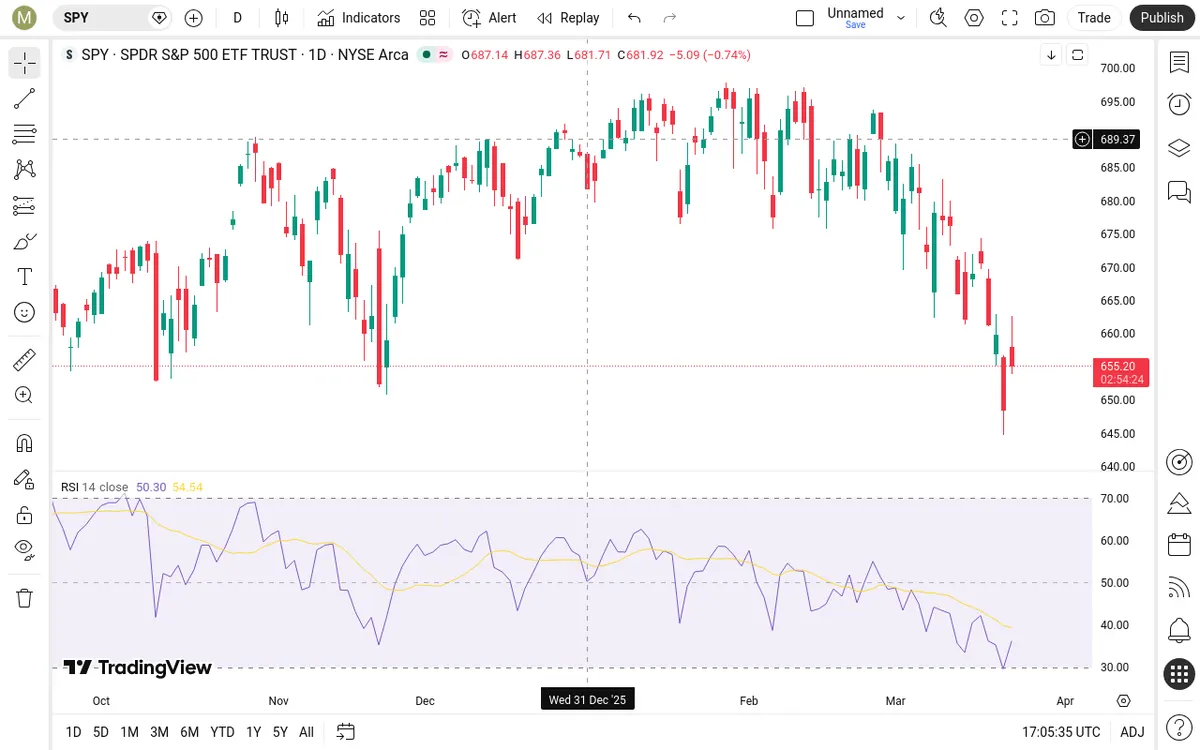Open forecasting and measurement position tools
This screenshot has height=750, width=1200.
point(25,205)
